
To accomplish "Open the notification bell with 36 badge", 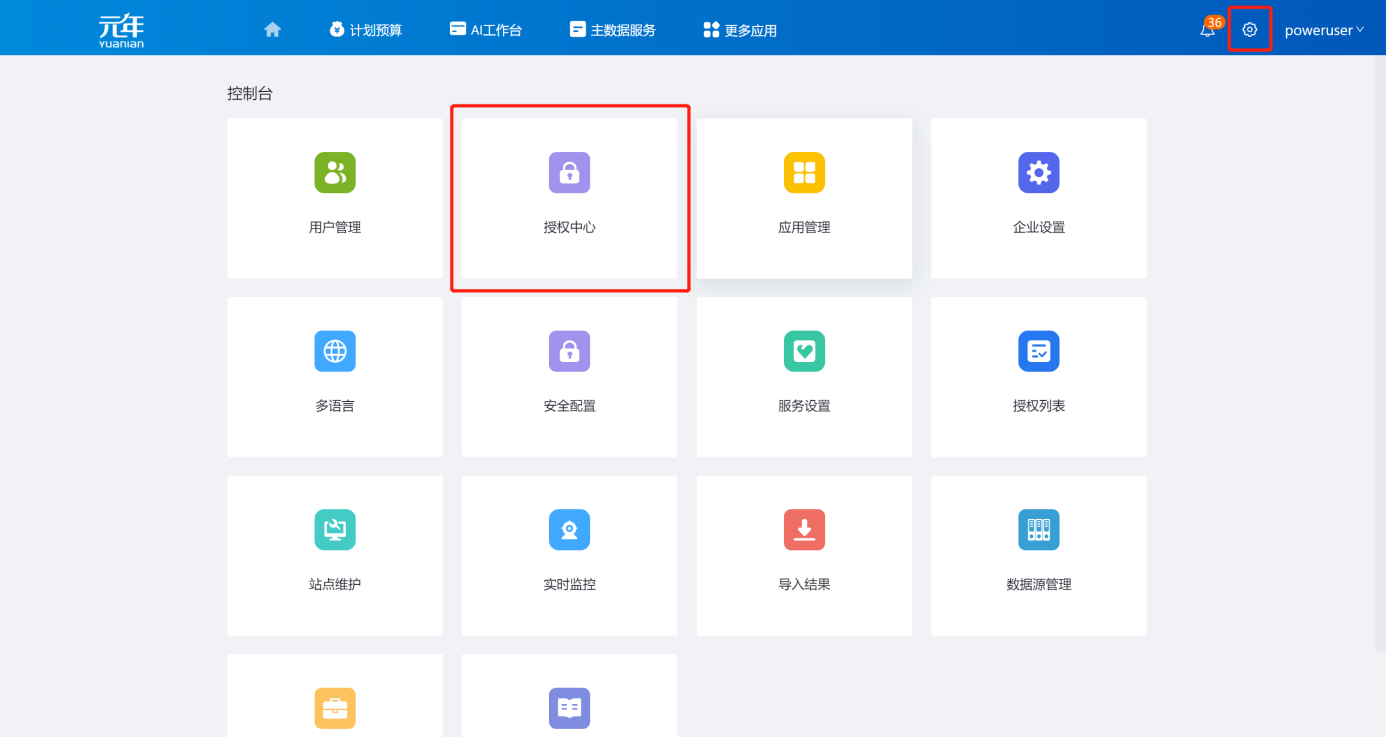I will coord(1208,30).
